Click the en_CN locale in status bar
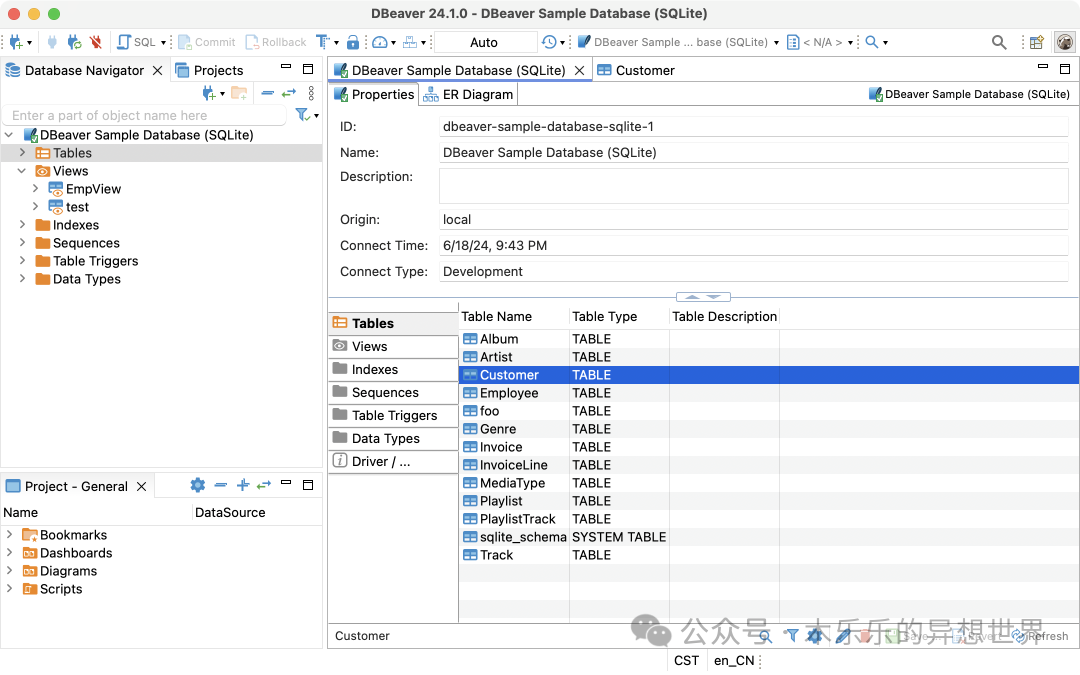 point(734,661)
